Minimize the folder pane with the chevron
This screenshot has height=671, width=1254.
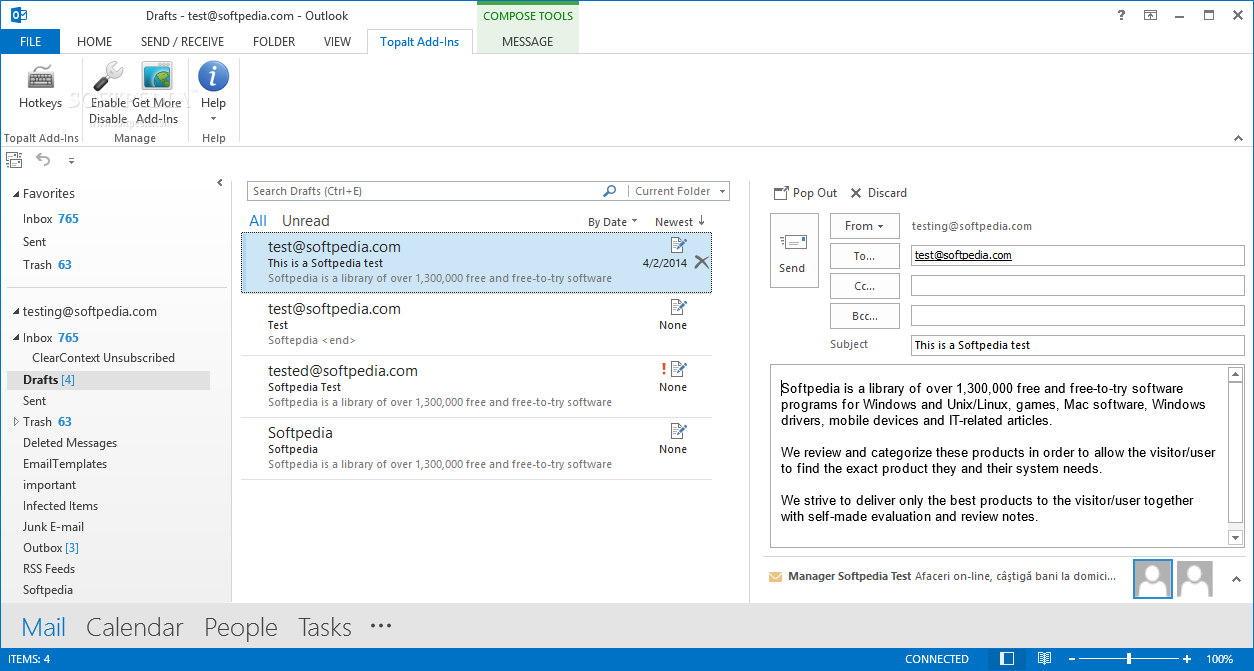[220, 183]
